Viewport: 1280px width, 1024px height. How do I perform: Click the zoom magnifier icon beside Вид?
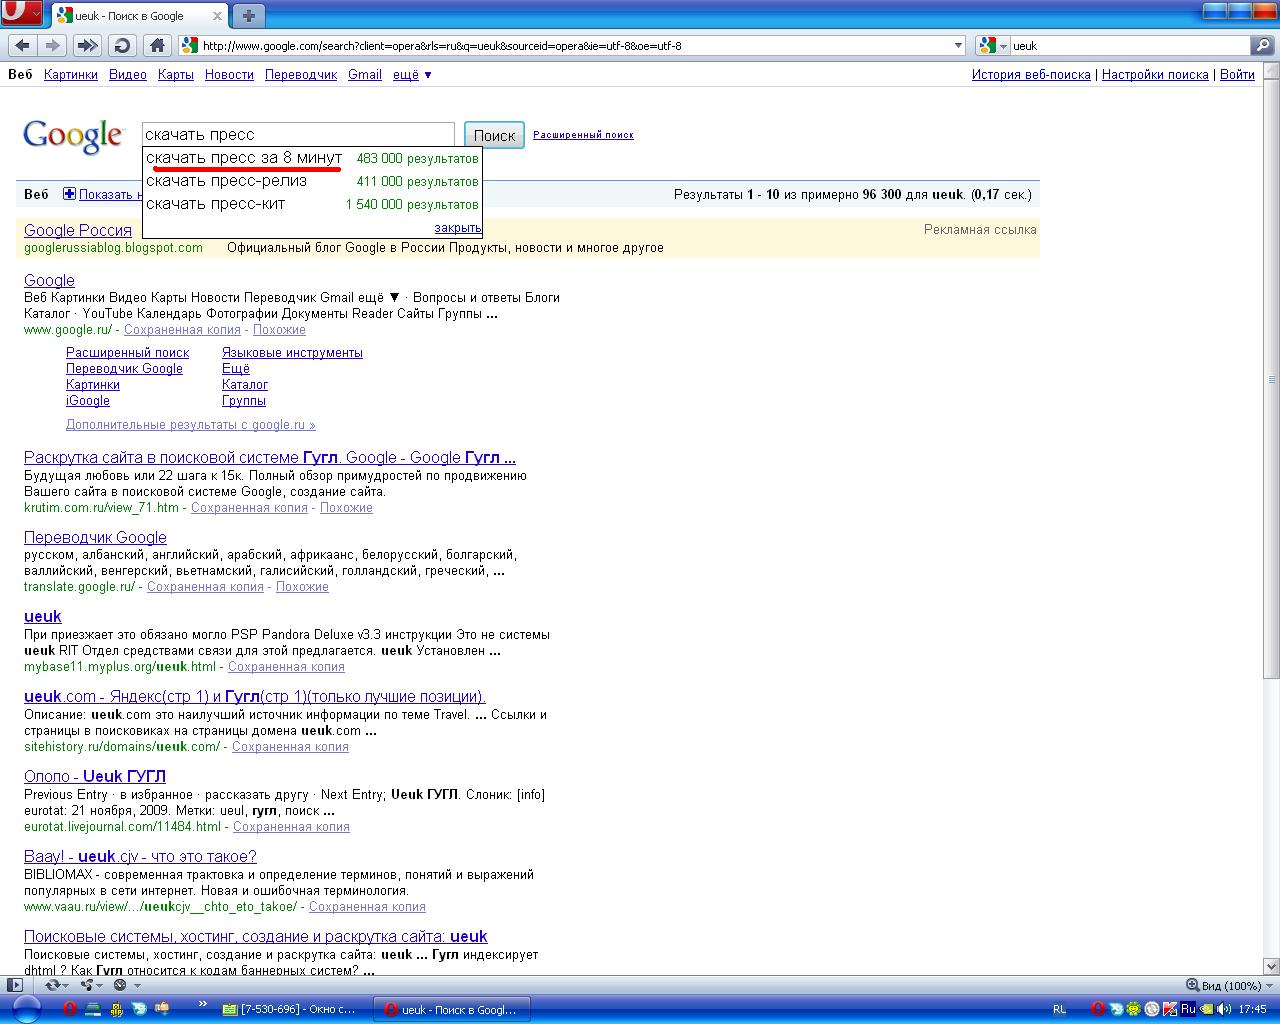click(x=1192, y=985)
